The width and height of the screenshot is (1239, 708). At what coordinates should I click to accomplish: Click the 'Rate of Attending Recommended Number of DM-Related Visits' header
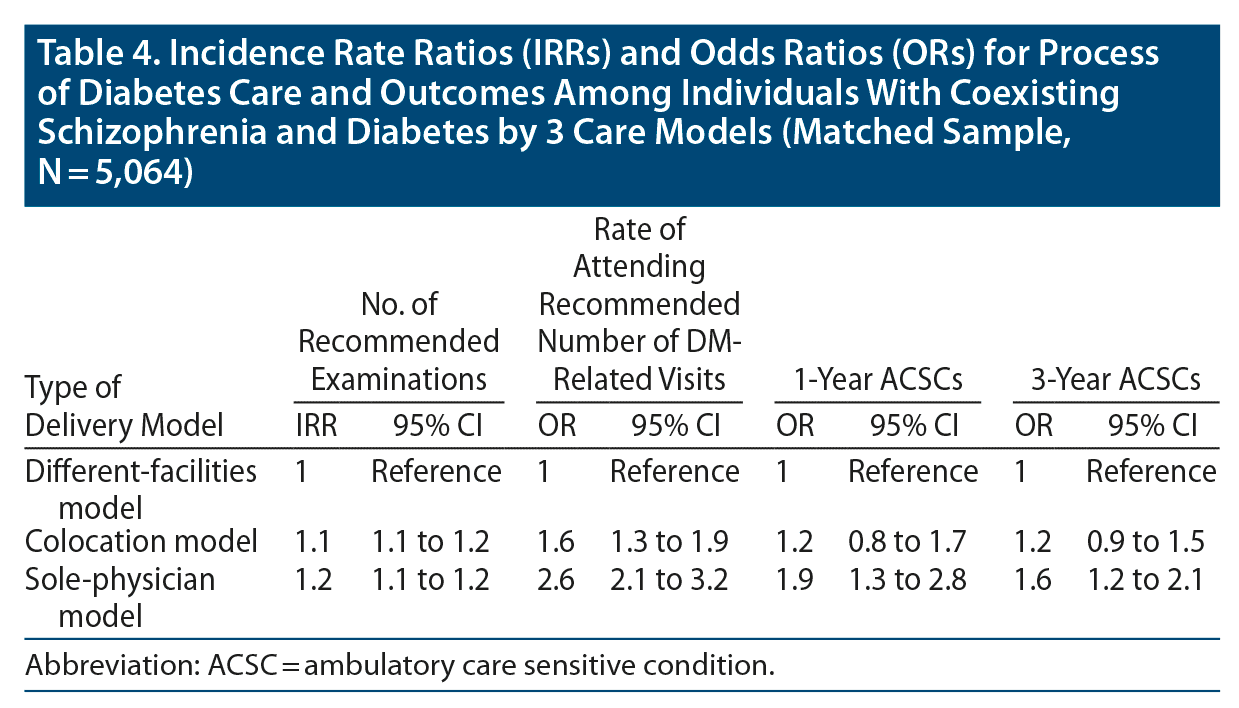[x=639, y=305]
